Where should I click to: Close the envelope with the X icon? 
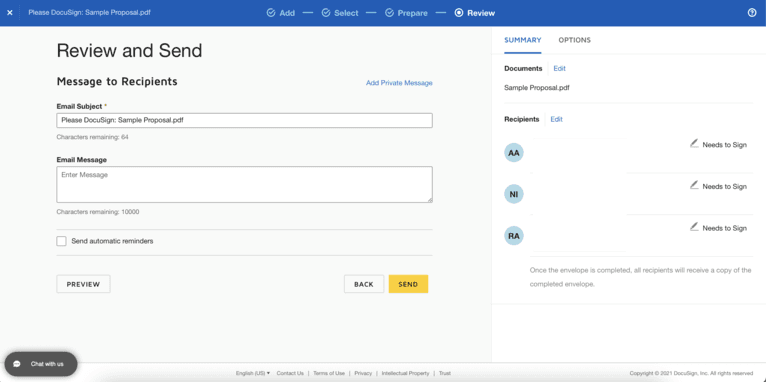pyautogui.click(x=10, y=13)
